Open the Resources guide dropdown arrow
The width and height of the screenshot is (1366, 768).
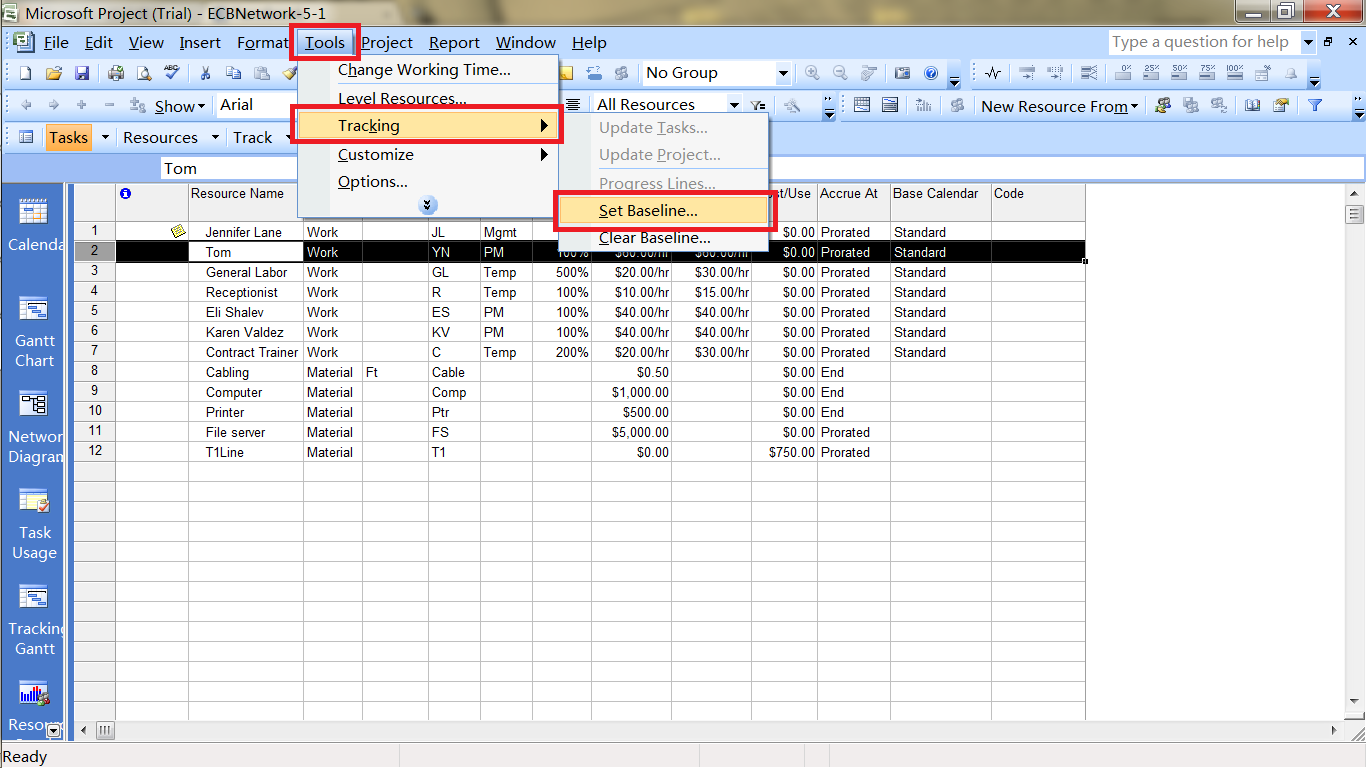point(216,137)
